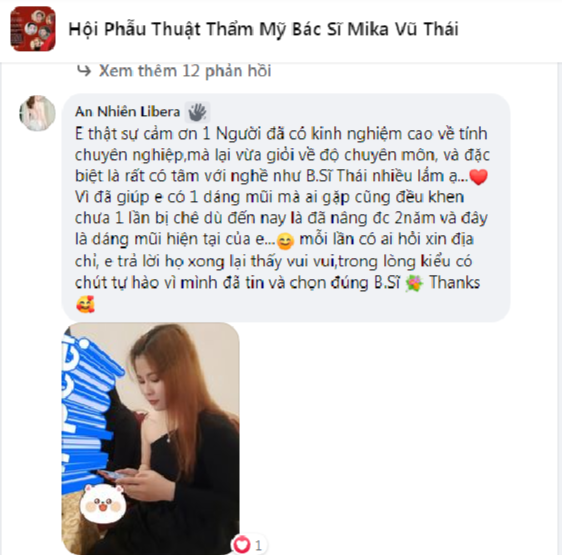Open the group's red profile picture
Viewport: 562px width, 555px height.
click(33, 29)
